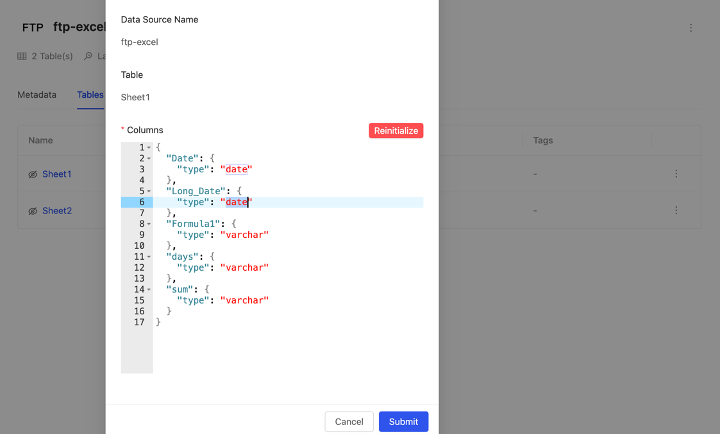The image size is (720, 434).
Task: Submit the column definitions
Action: click(x=403, y=421)
